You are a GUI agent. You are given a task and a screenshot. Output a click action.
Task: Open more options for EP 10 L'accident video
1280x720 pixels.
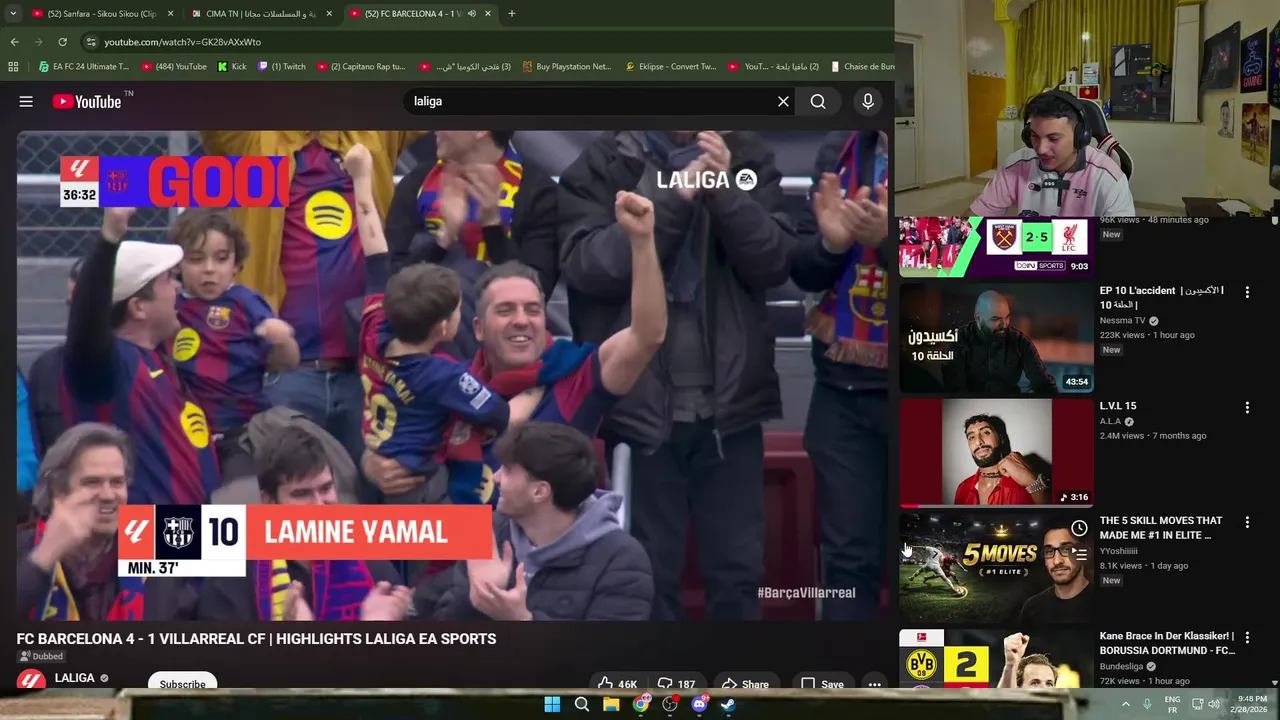(x=1247, y=292)
